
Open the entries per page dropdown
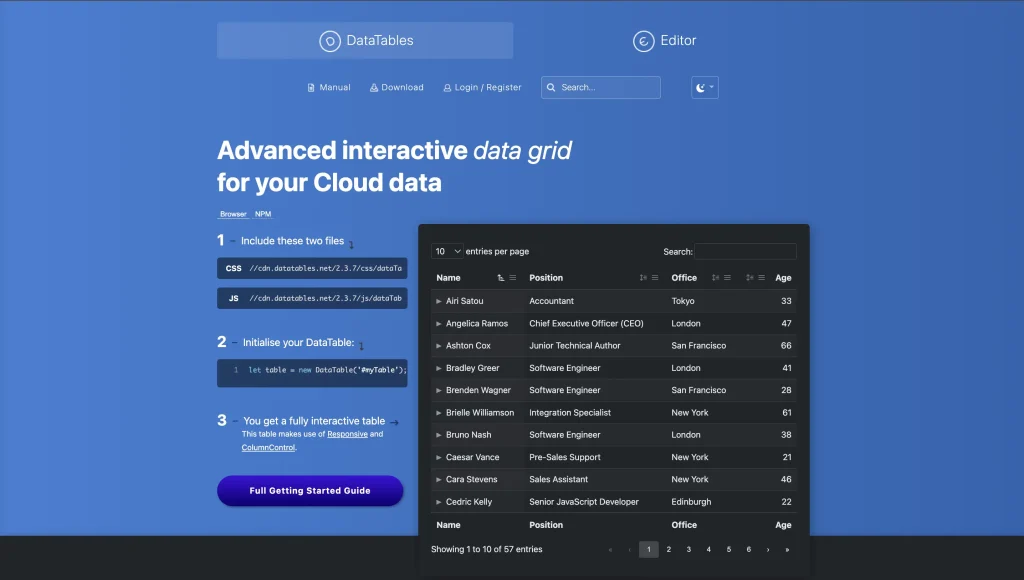[447, 252]
